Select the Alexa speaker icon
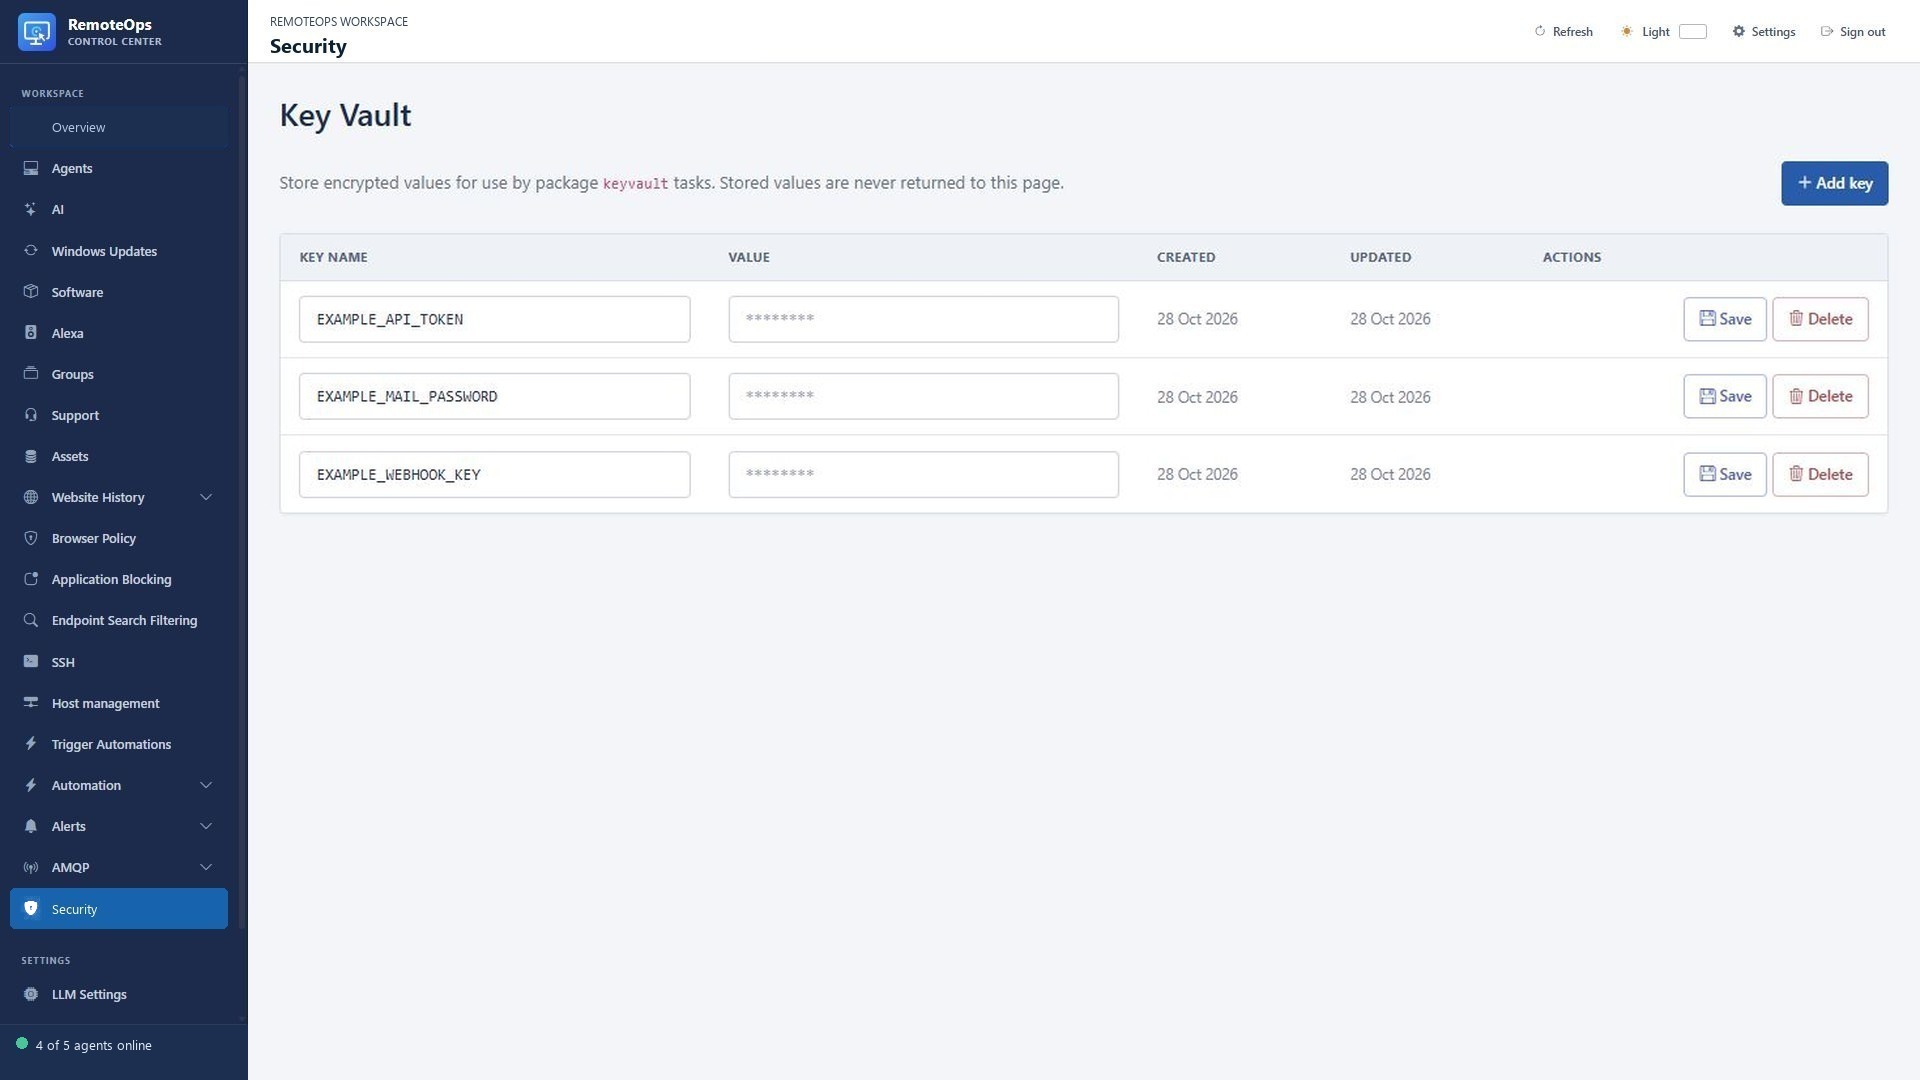1920x1080 pixels. click(31, 333)
